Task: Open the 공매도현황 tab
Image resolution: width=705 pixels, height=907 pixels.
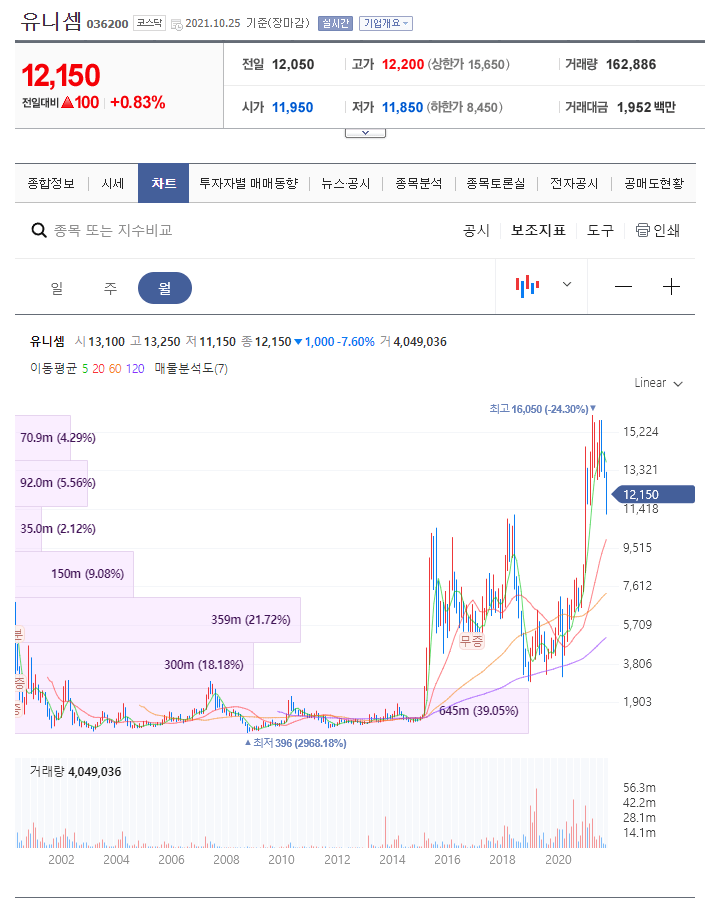Action: pos(654,183)
